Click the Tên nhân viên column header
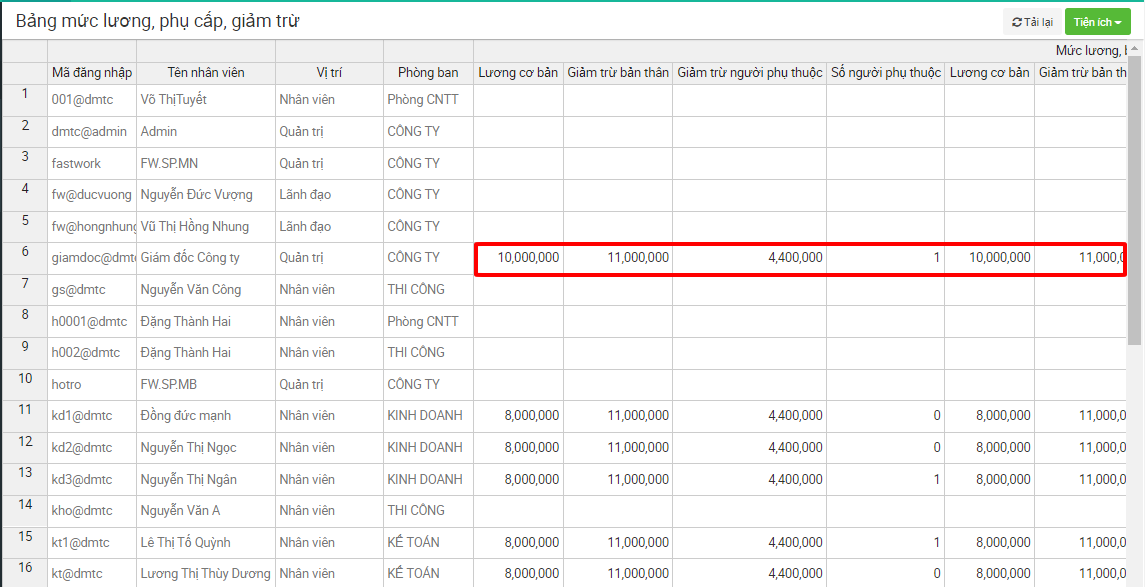Viewport: 1145px width, 587px height. click(x=206, y=73)
